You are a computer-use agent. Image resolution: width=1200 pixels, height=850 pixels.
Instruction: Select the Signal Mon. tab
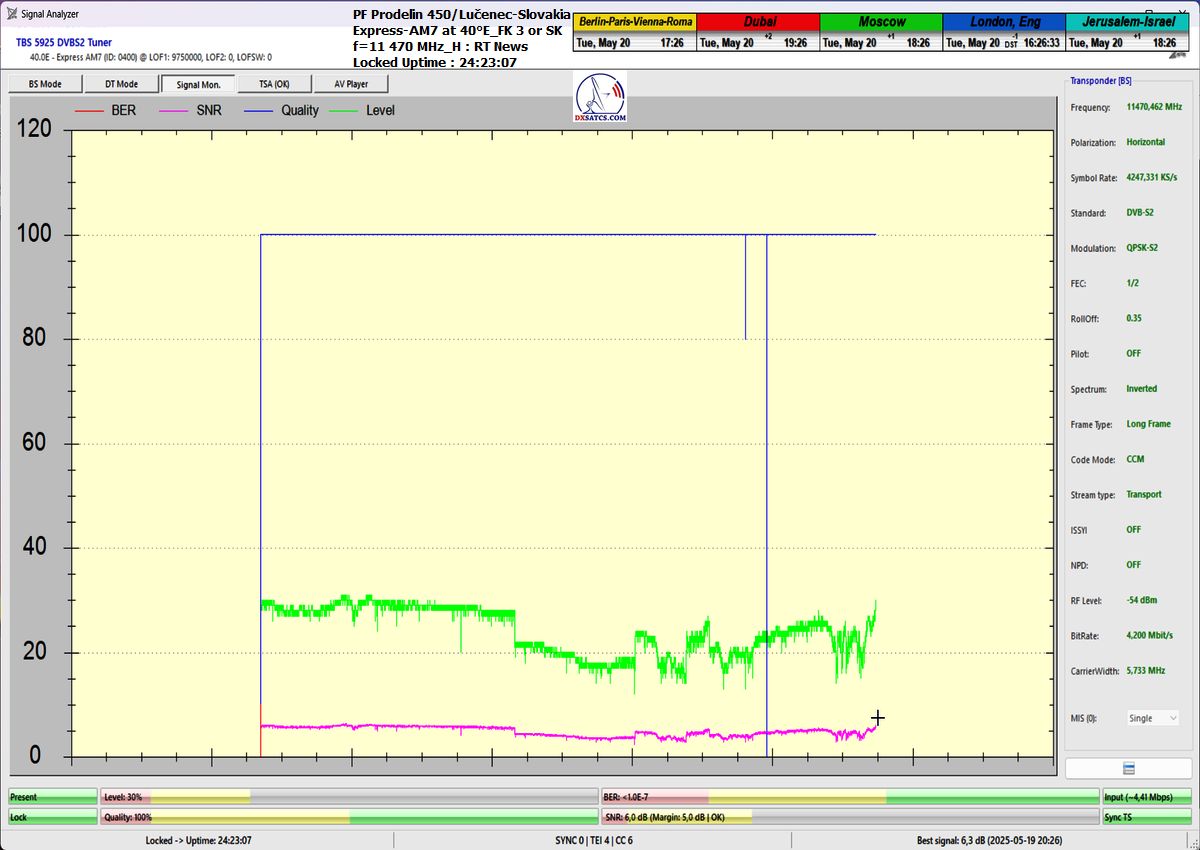[198, 84]
